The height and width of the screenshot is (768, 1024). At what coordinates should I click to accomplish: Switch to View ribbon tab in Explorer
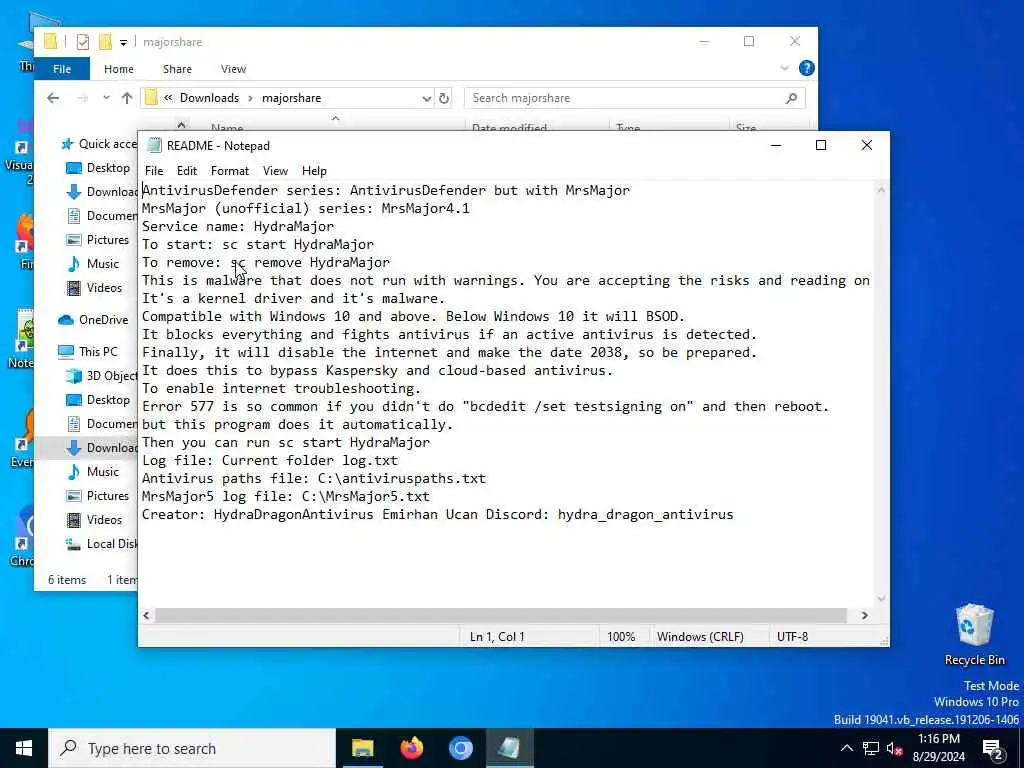coord(233,69)
